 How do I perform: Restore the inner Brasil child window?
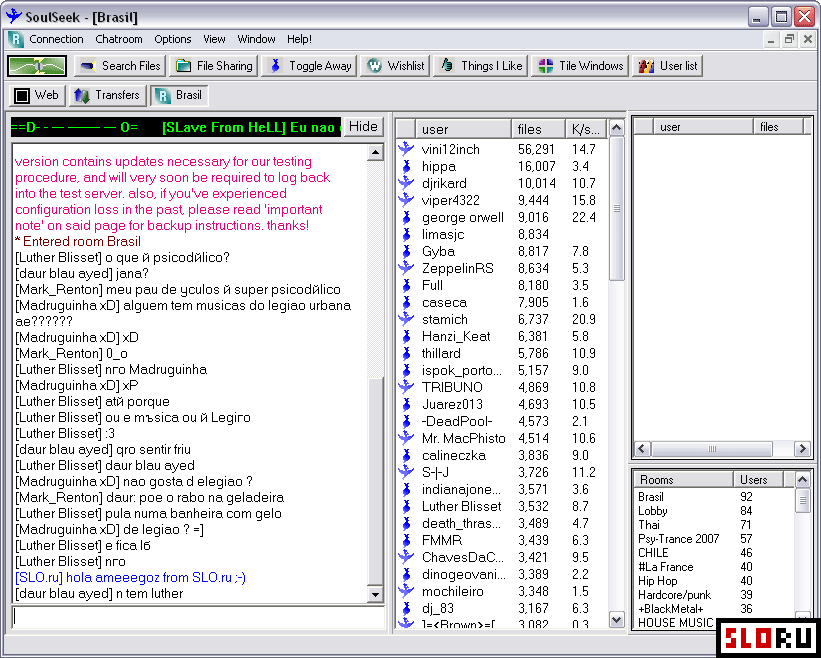coord(790,39)
